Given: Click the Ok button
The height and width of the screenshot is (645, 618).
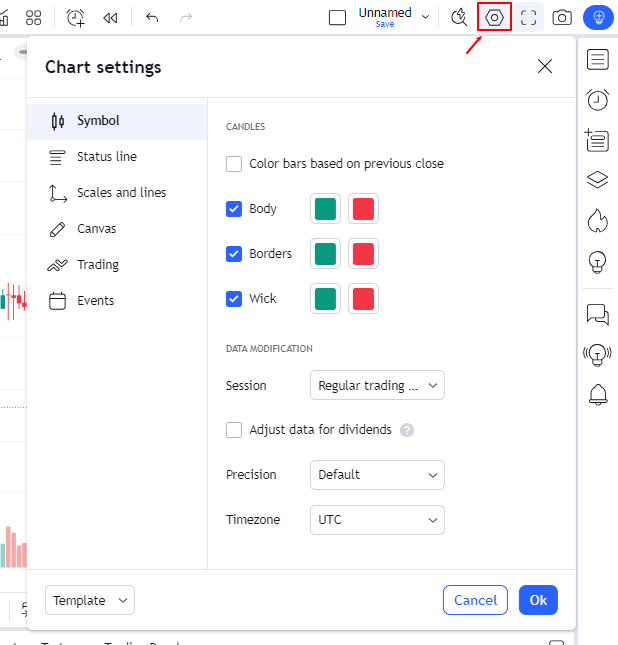Looking at the screenshot, I should click(538, 600).
